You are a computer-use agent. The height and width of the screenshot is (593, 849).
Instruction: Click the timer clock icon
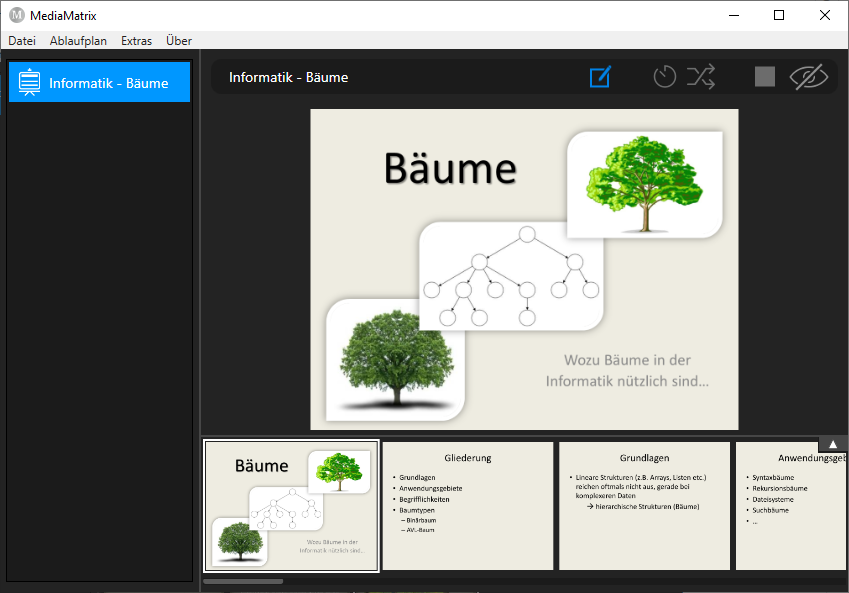pos(665,77)
